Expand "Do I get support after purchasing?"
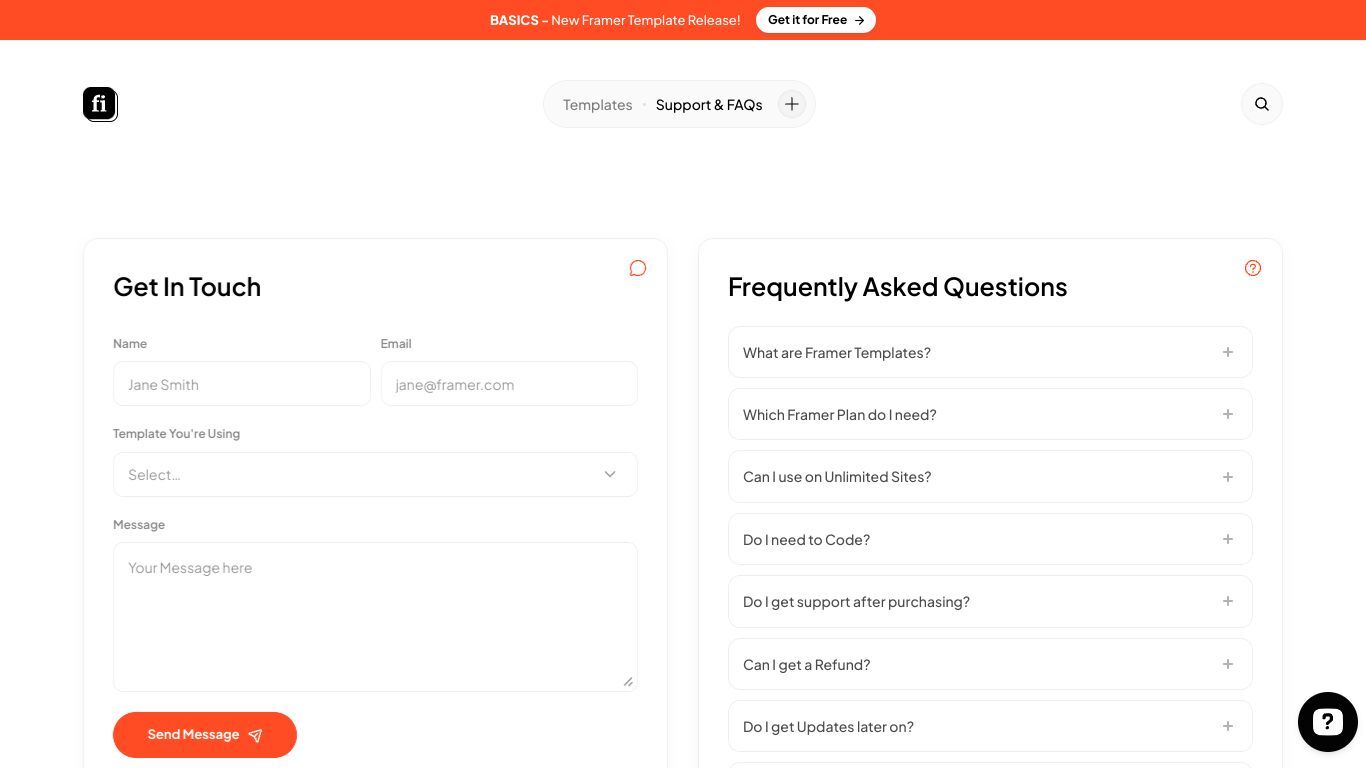The width and height of the screenshot is (1366, 768). coord(990,601)
